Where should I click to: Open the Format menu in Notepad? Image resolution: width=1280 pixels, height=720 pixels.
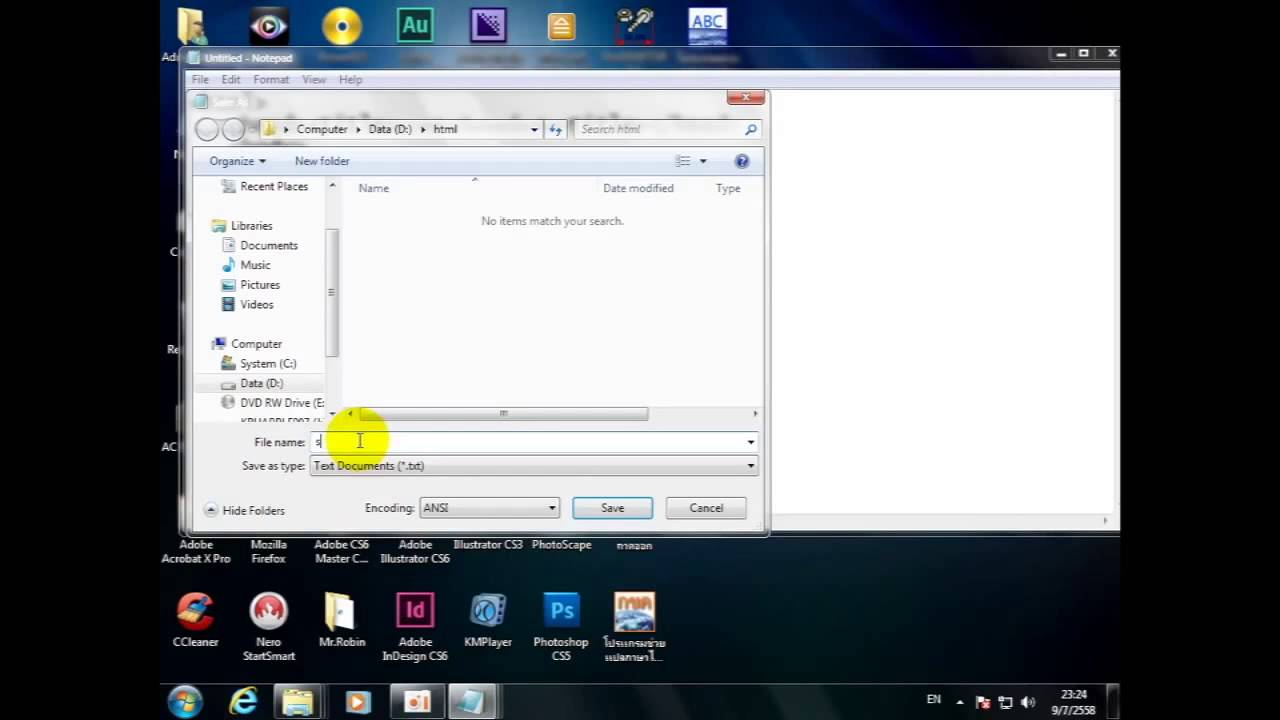(271, 79)
